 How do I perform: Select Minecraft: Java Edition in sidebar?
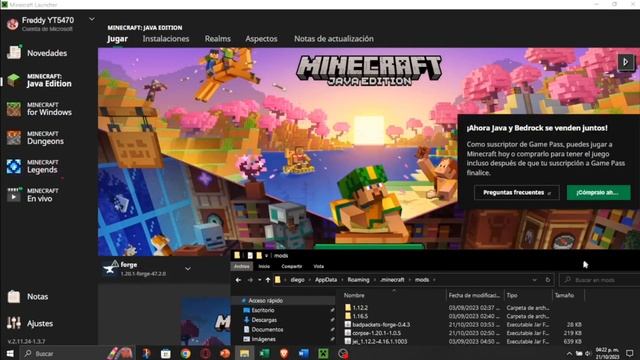click(x=39, y=80)
